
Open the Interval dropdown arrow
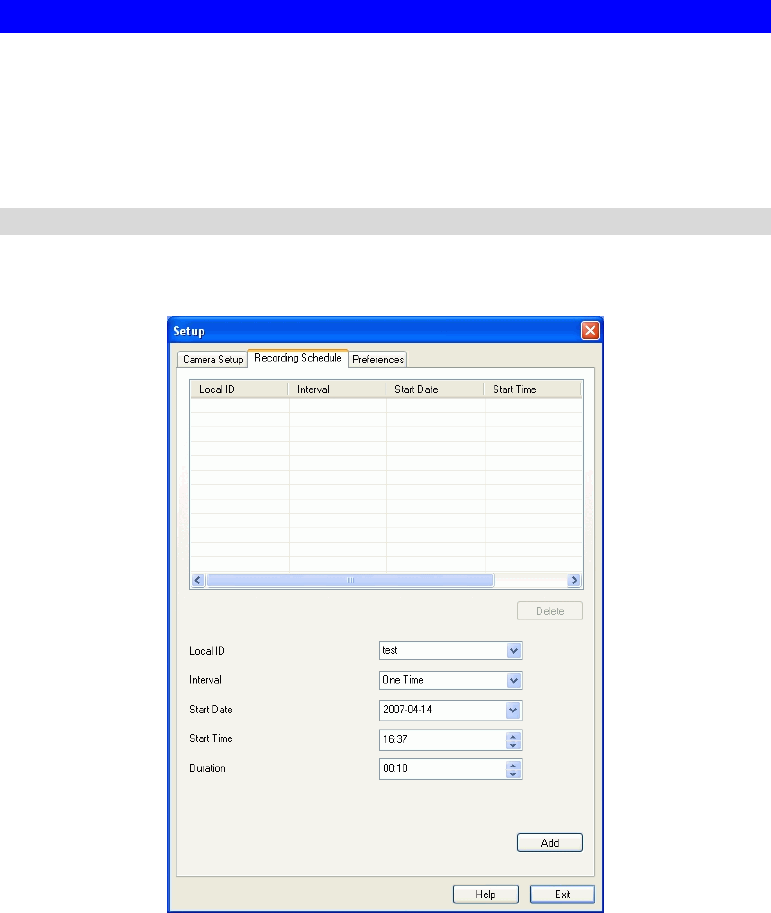pos(514,680)
